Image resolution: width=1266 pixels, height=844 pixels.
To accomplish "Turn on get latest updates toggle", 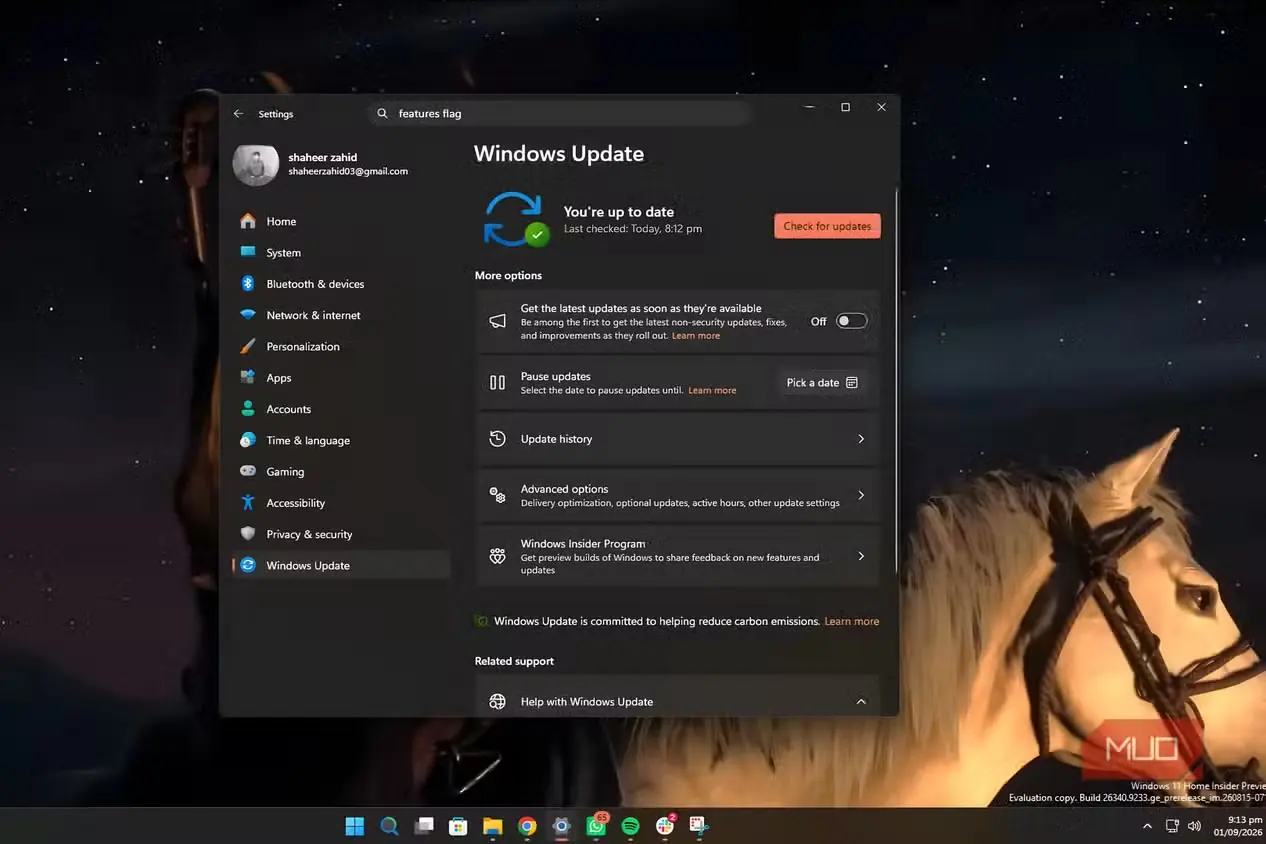I will (x=852, y=321).
